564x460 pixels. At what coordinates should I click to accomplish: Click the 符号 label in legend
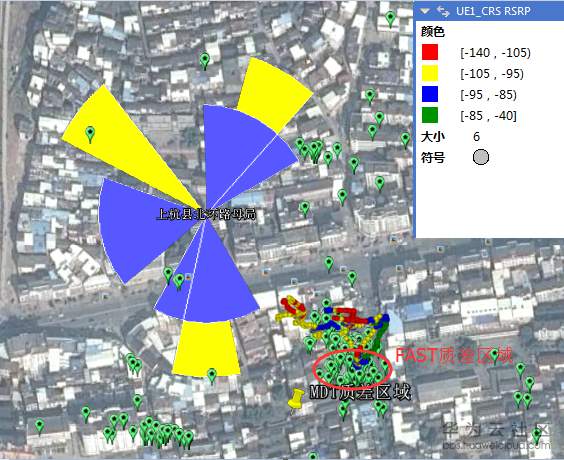click(433, 158)
